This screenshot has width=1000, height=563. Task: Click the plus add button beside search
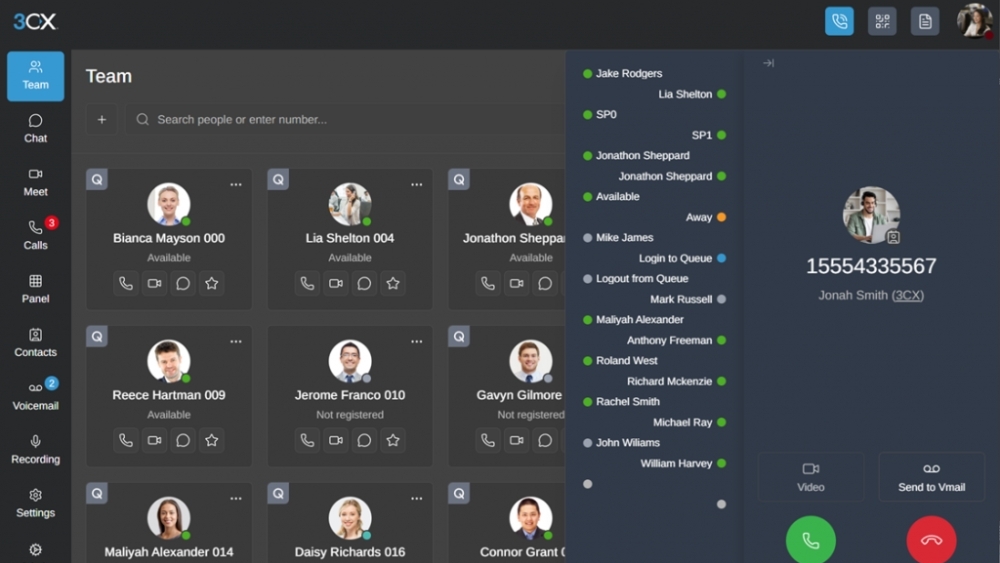[x=101, y=119]
